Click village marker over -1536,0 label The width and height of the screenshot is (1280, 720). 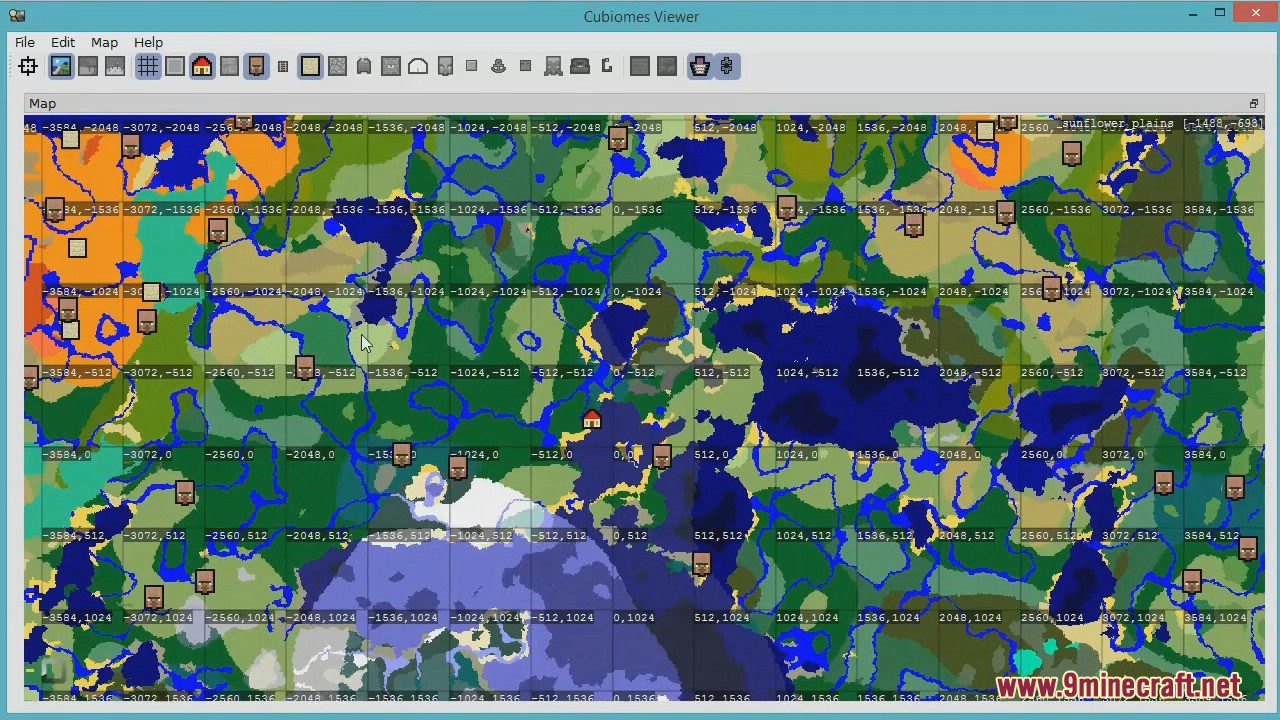click(x=401, y=454)
